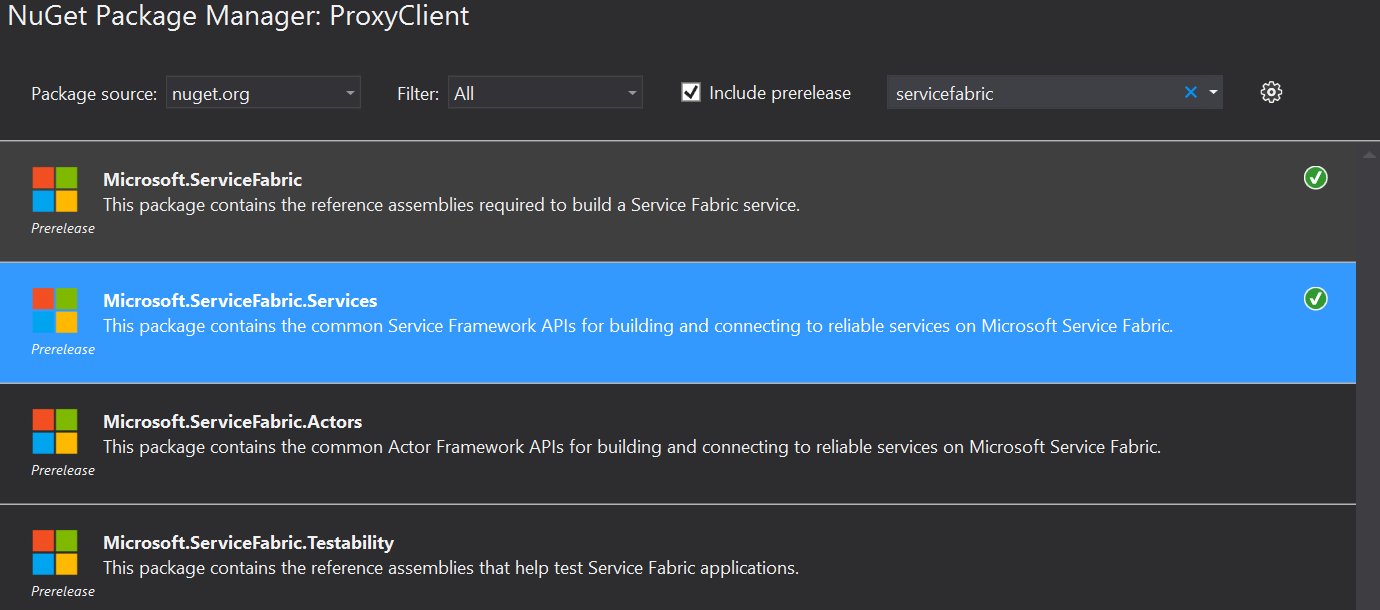Click the Microsoft.ServiceFabric.Actors package logo

(54, 431)
